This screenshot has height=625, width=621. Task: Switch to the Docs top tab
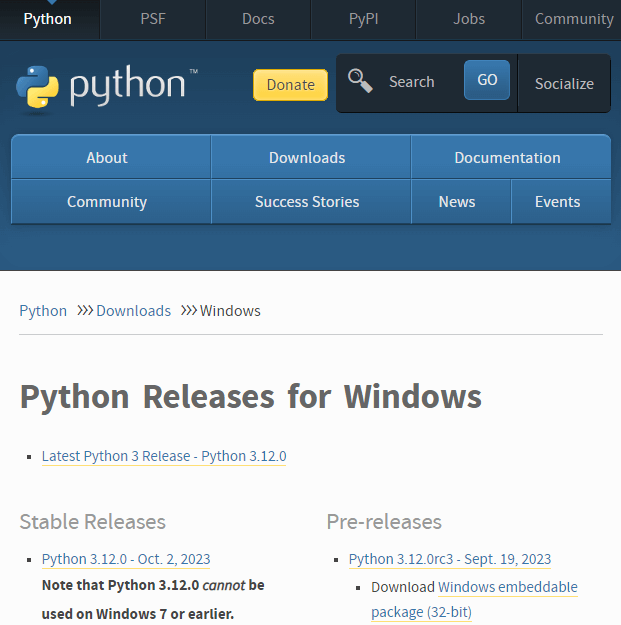click(x=258, y=19)
